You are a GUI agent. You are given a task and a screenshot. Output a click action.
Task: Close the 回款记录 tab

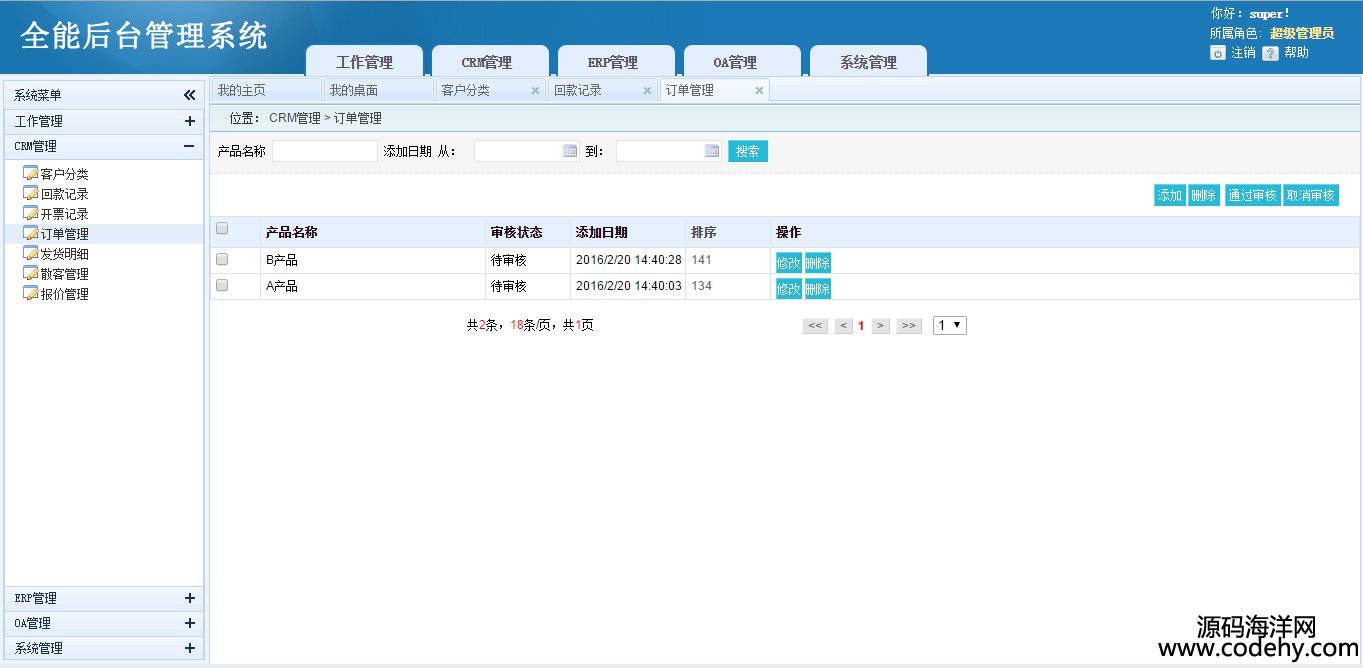coord(647,90)
